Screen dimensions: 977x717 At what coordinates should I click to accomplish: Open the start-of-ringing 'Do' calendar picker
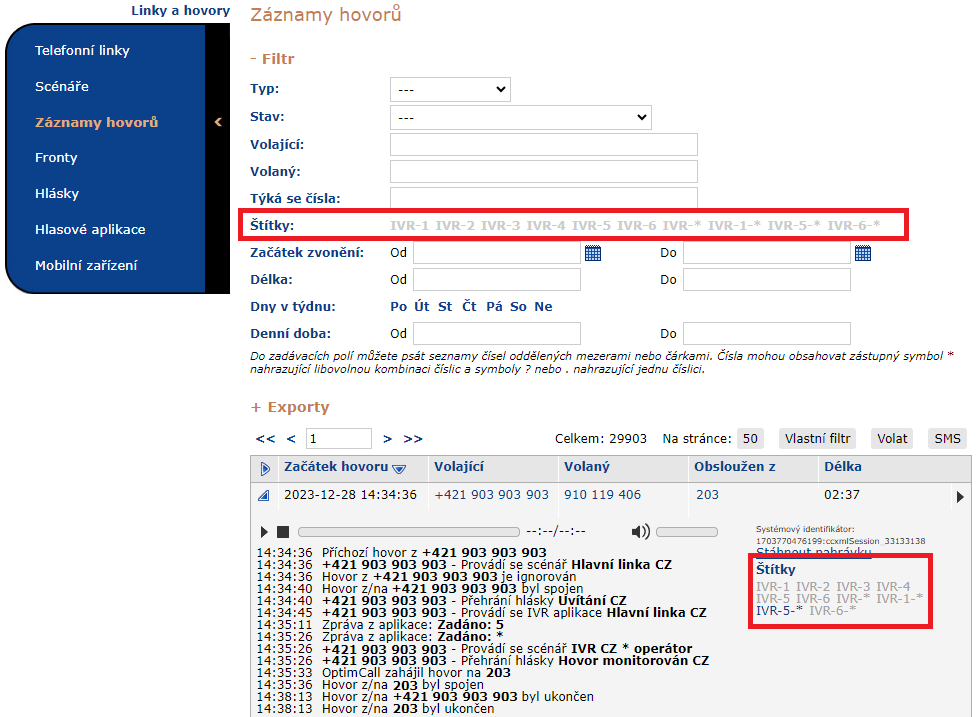(x=863, y=253)
